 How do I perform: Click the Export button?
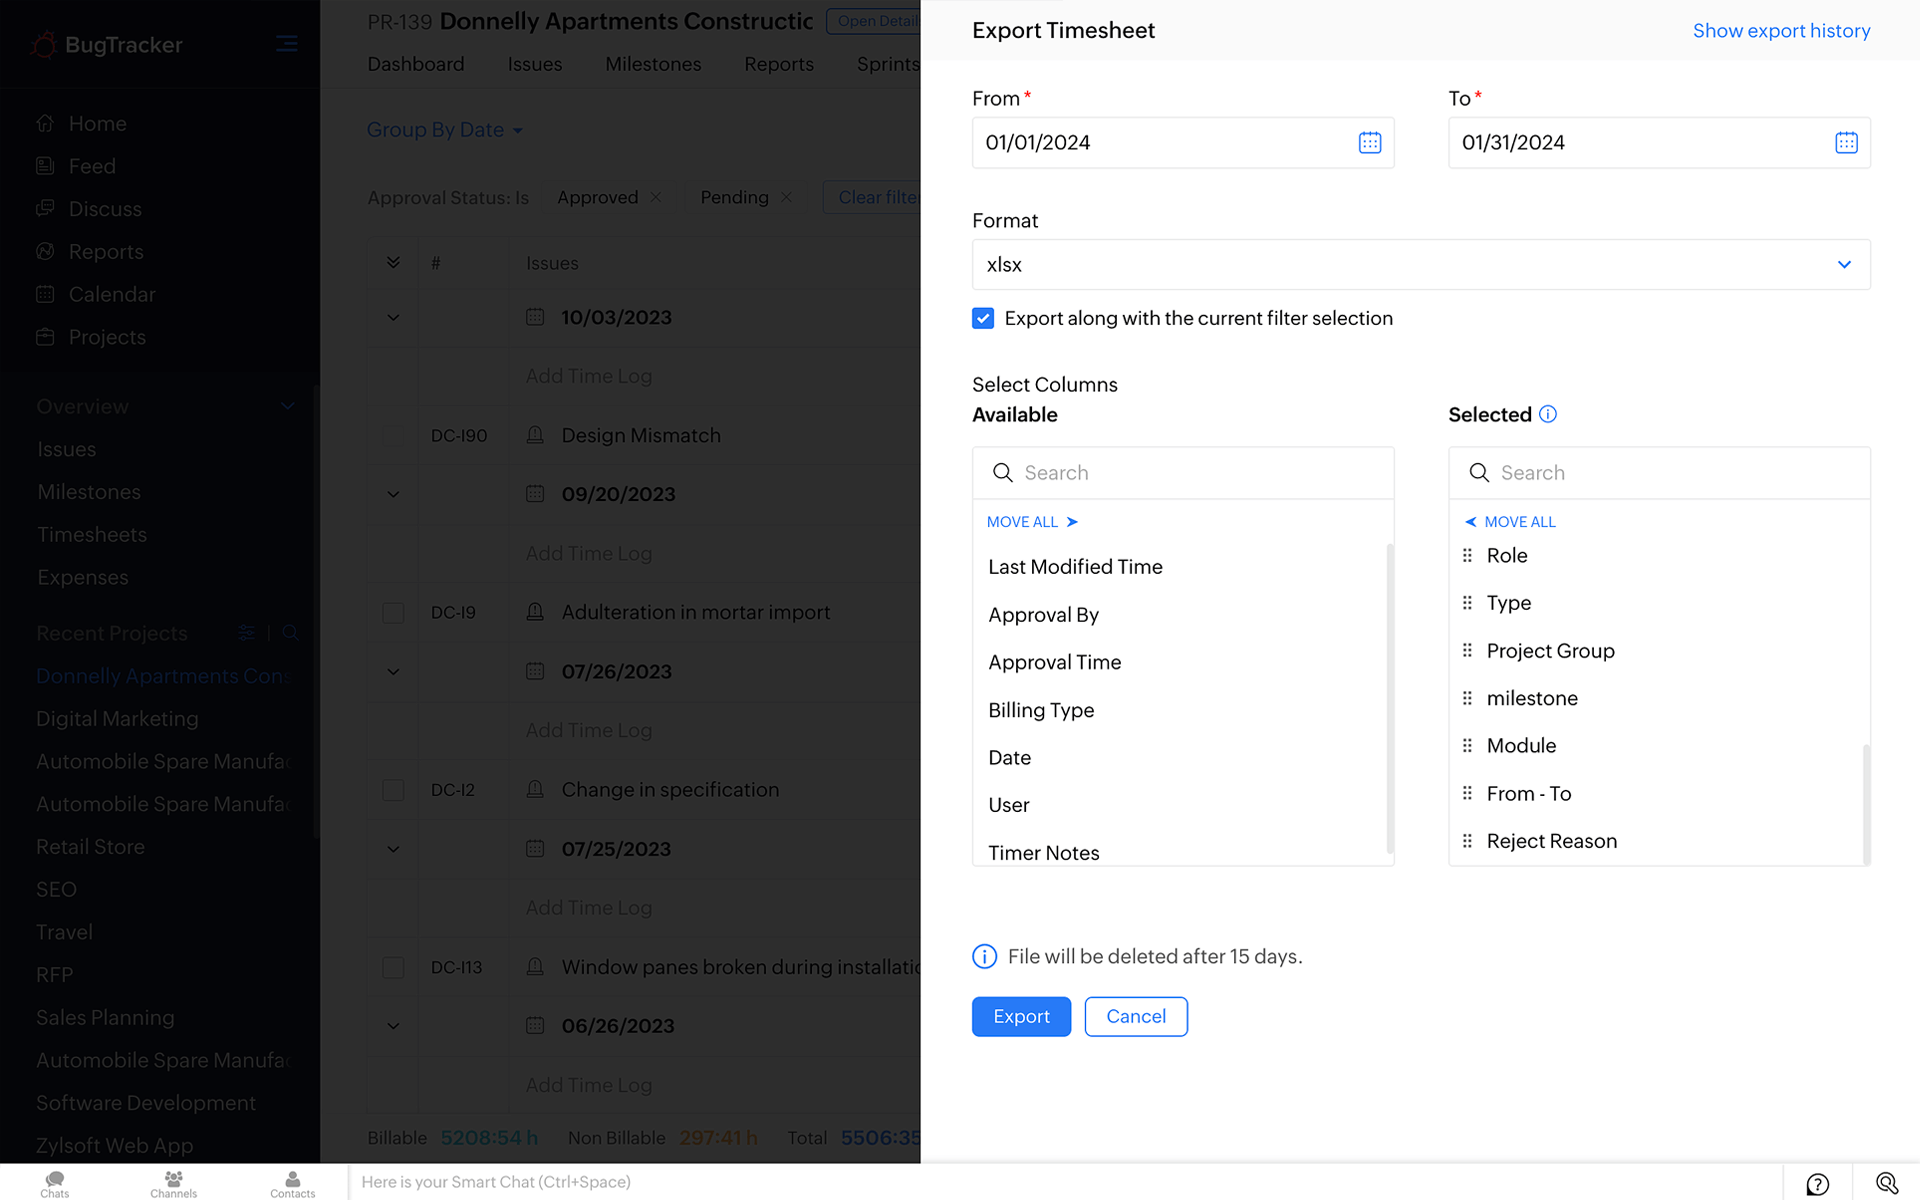[1020, 1016]
